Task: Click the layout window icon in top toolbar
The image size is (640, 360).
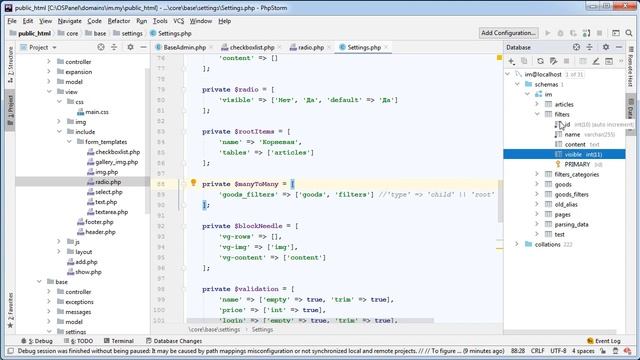Action: pyautogui.click(x=616, y=33)
